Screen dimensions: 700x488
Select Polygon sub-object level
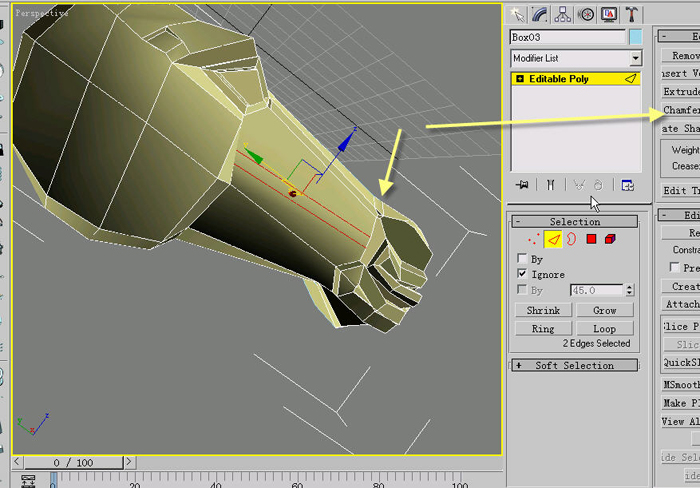pos(591,239)
